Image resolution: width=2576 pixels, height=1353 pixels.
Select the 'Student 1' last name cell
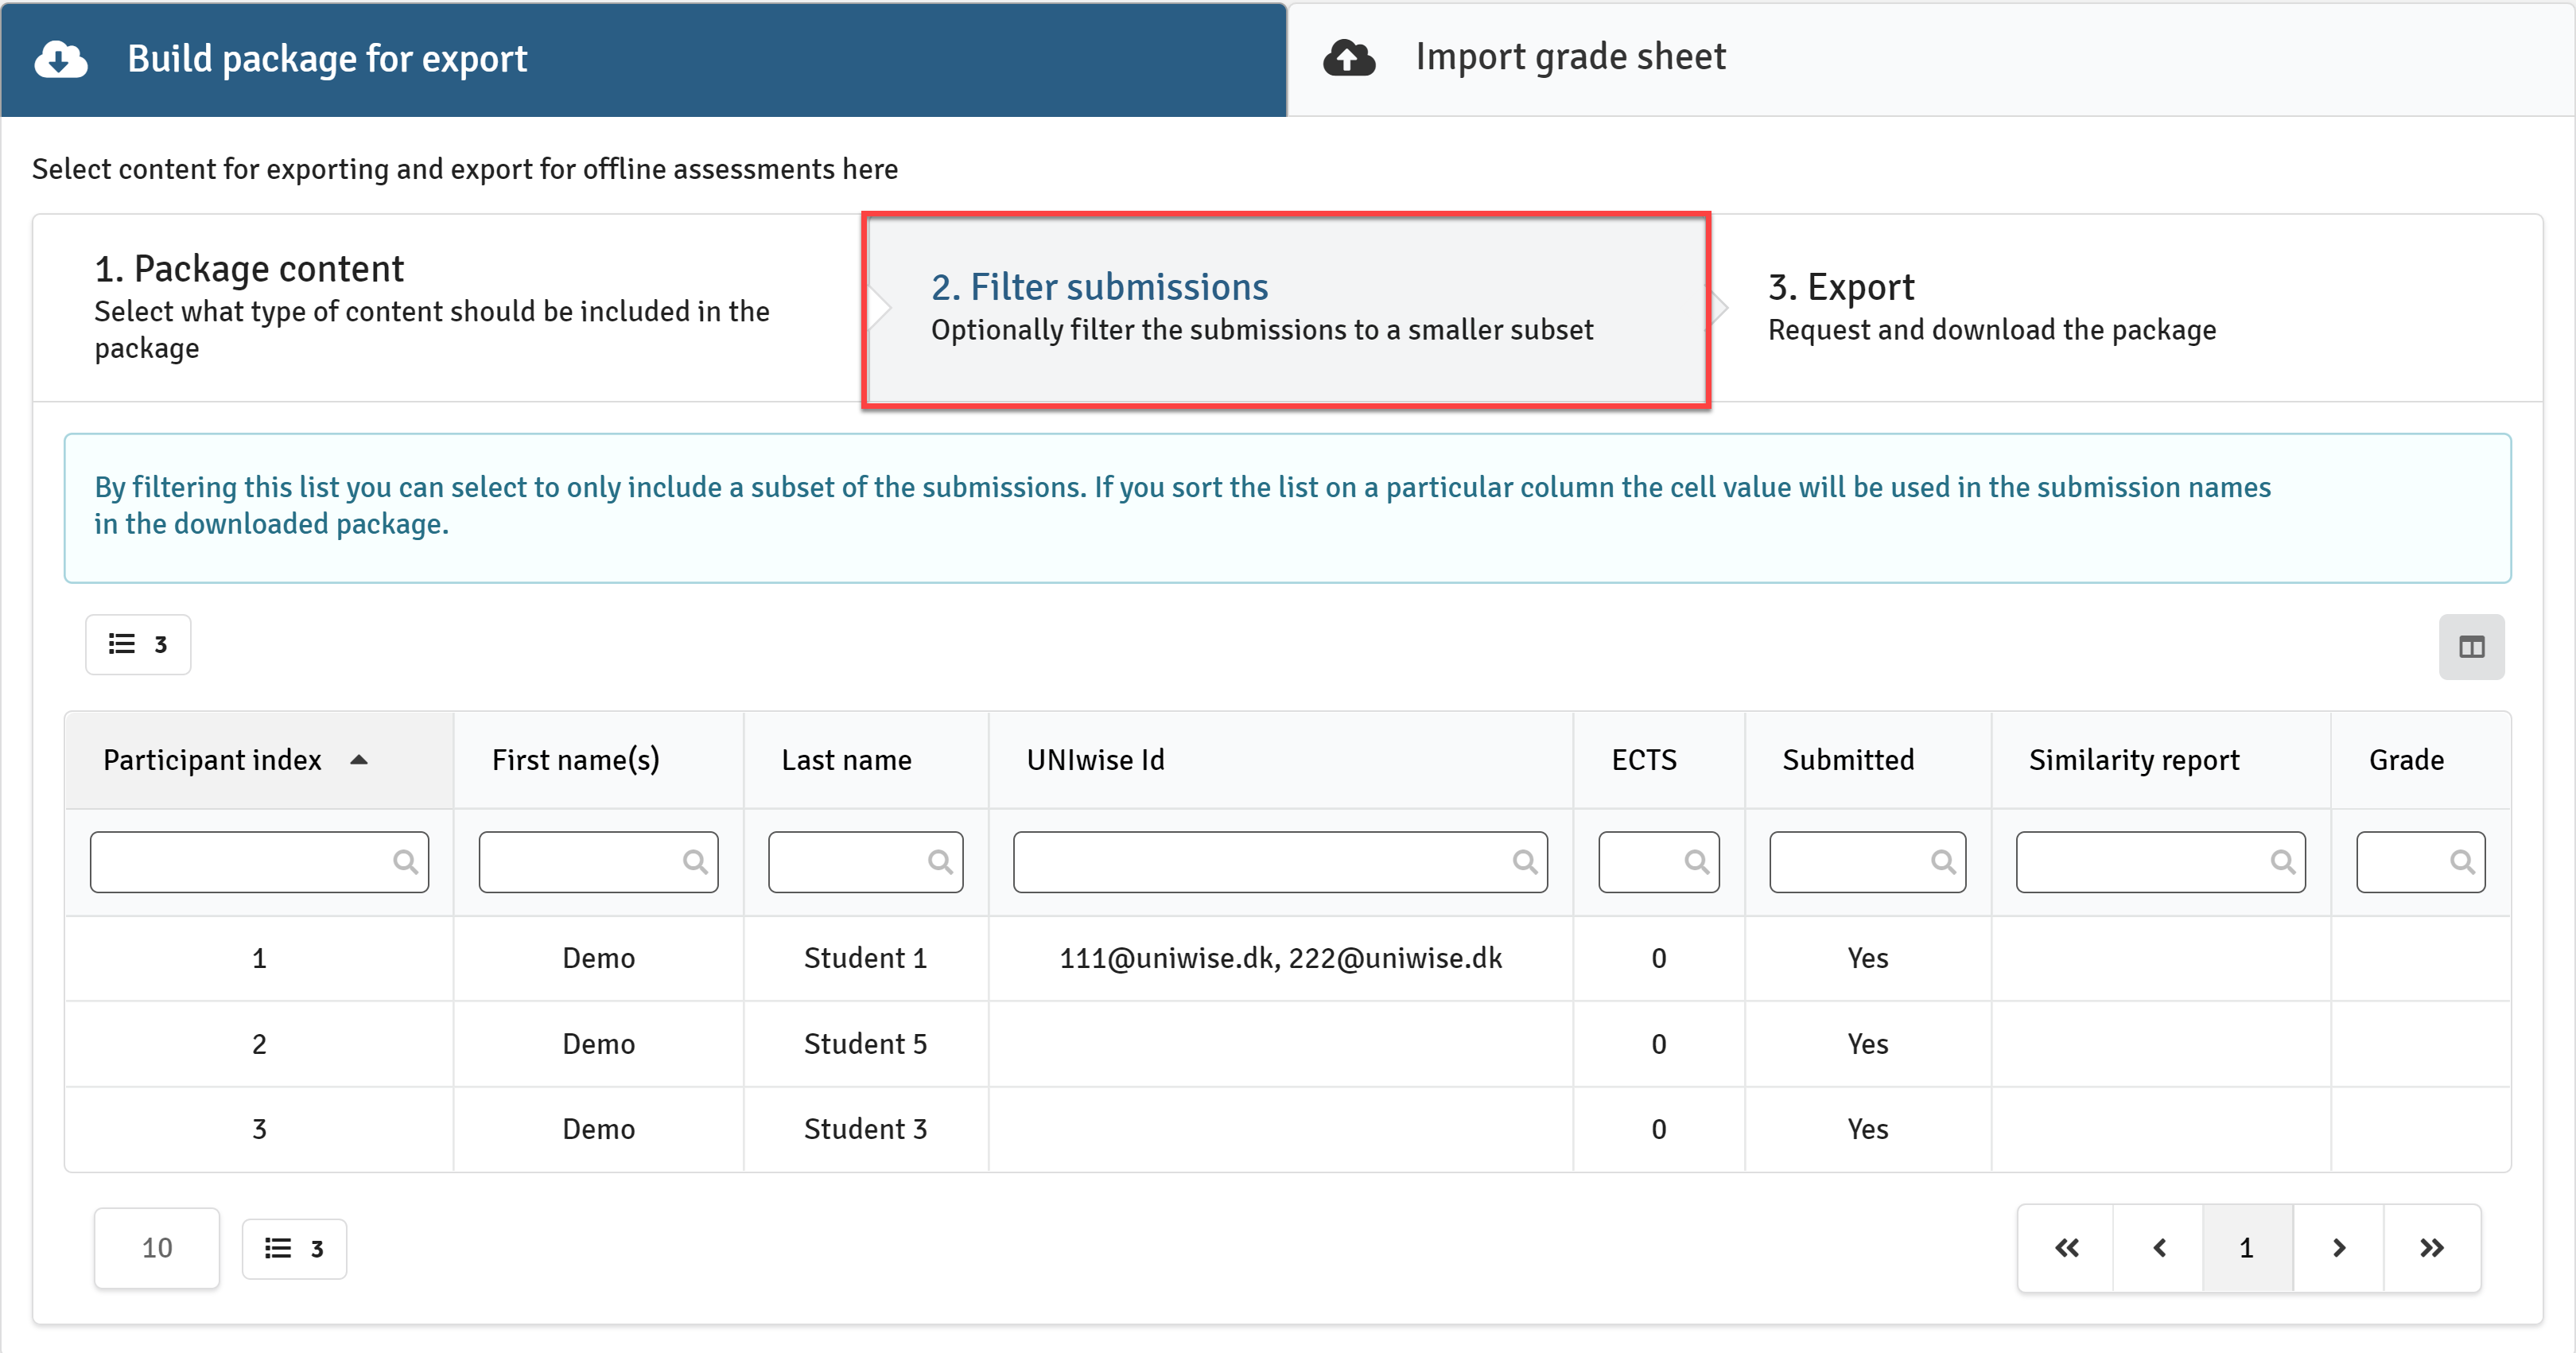866,958
